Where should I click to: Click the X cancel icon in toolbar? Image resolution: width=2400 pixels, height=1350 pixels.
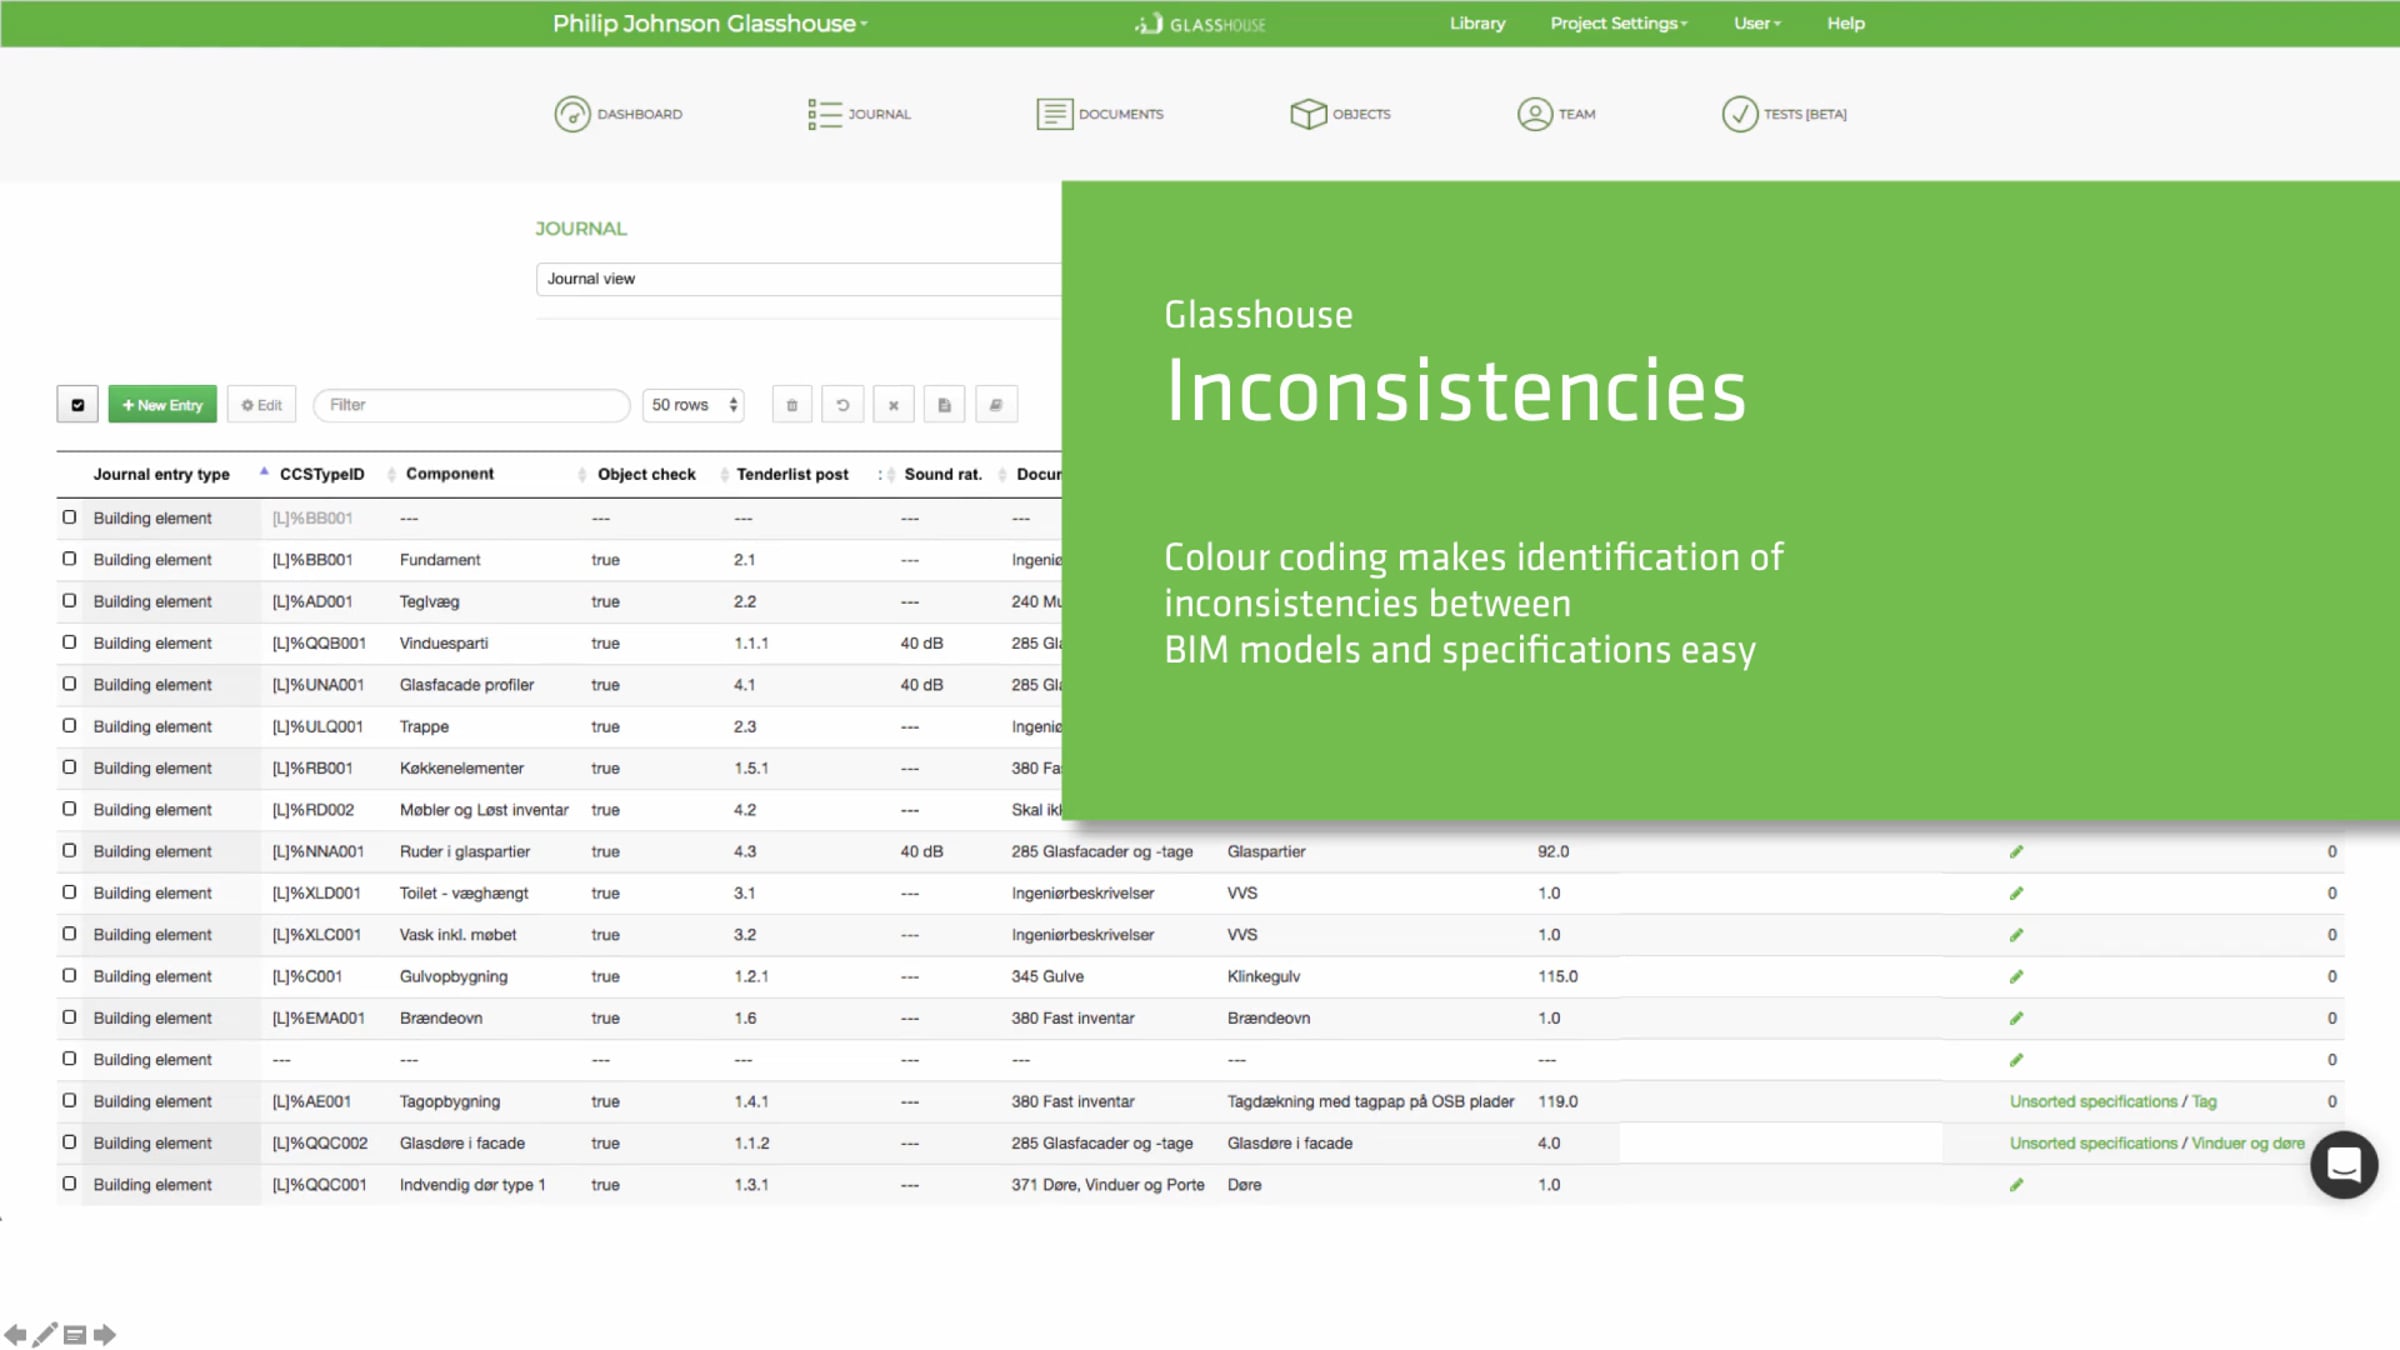click(894, 405)
